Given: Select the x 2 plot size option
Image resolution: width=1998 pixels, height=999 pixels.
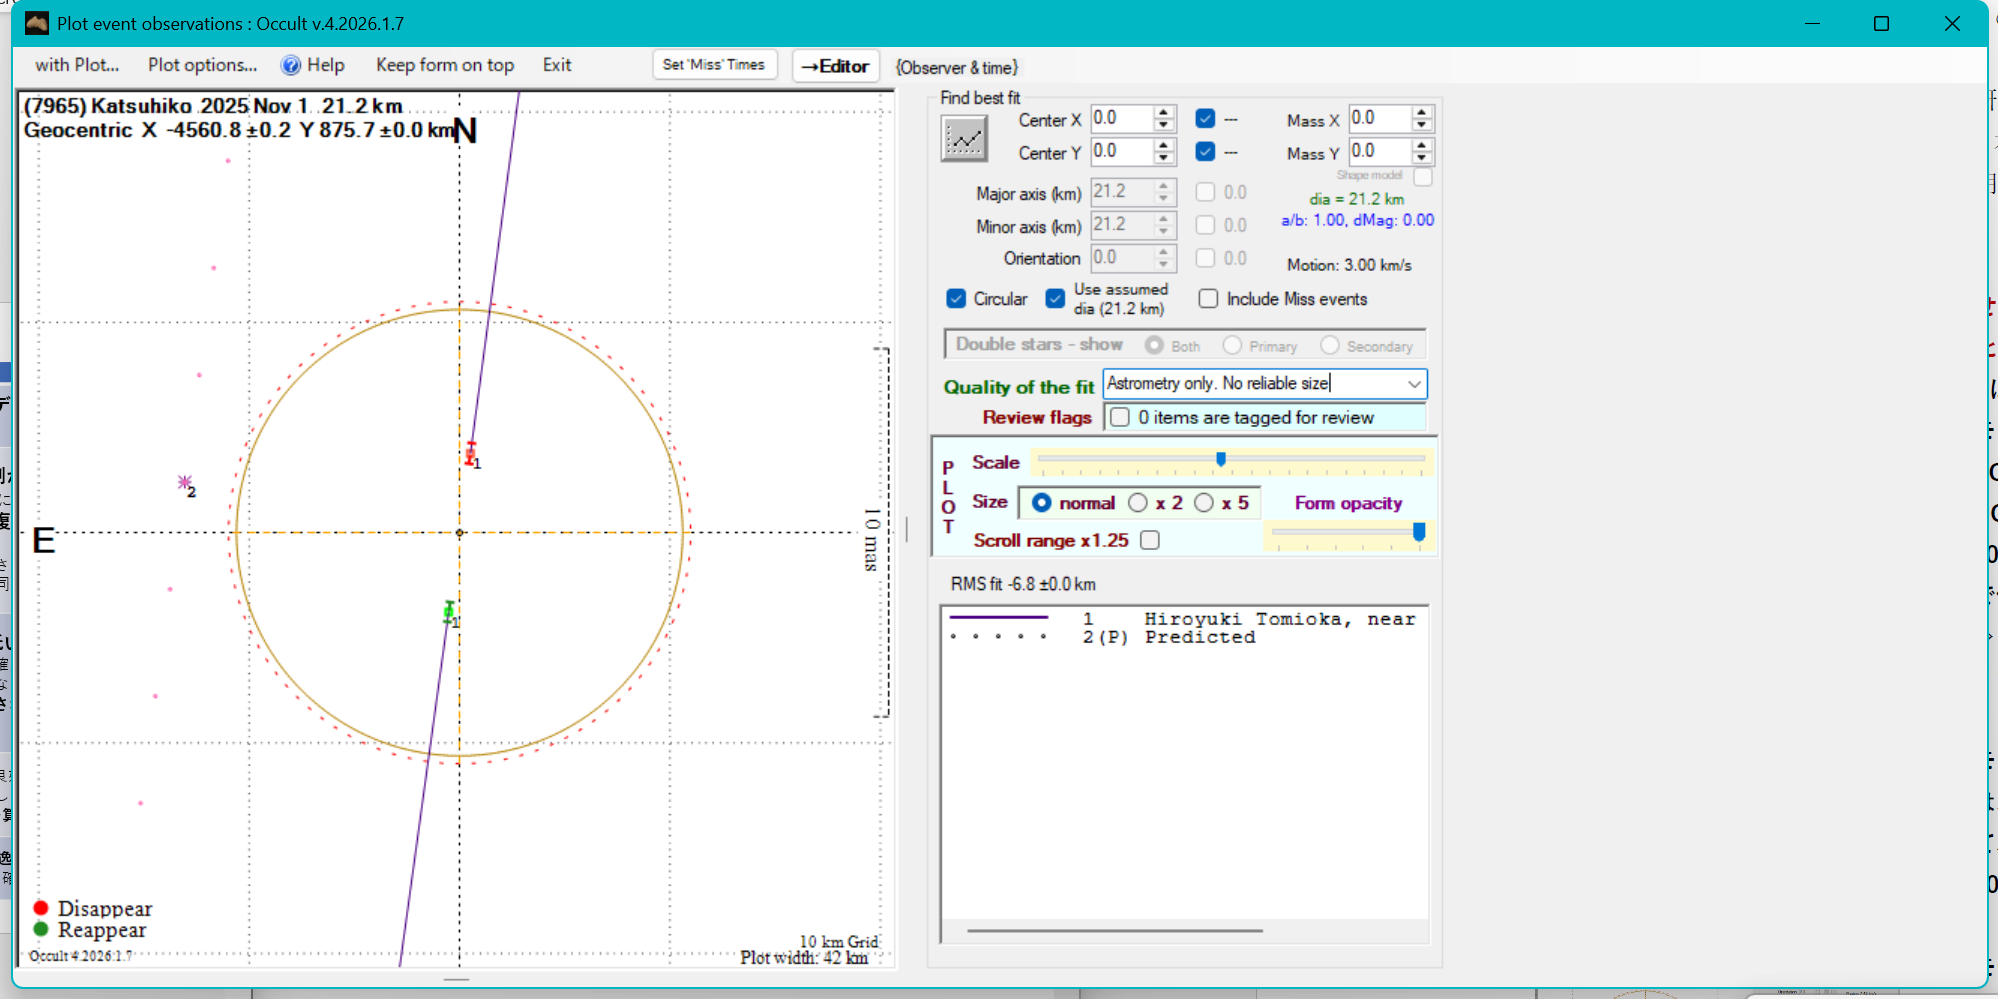Looking at the screenshot, I should 1138,503.
